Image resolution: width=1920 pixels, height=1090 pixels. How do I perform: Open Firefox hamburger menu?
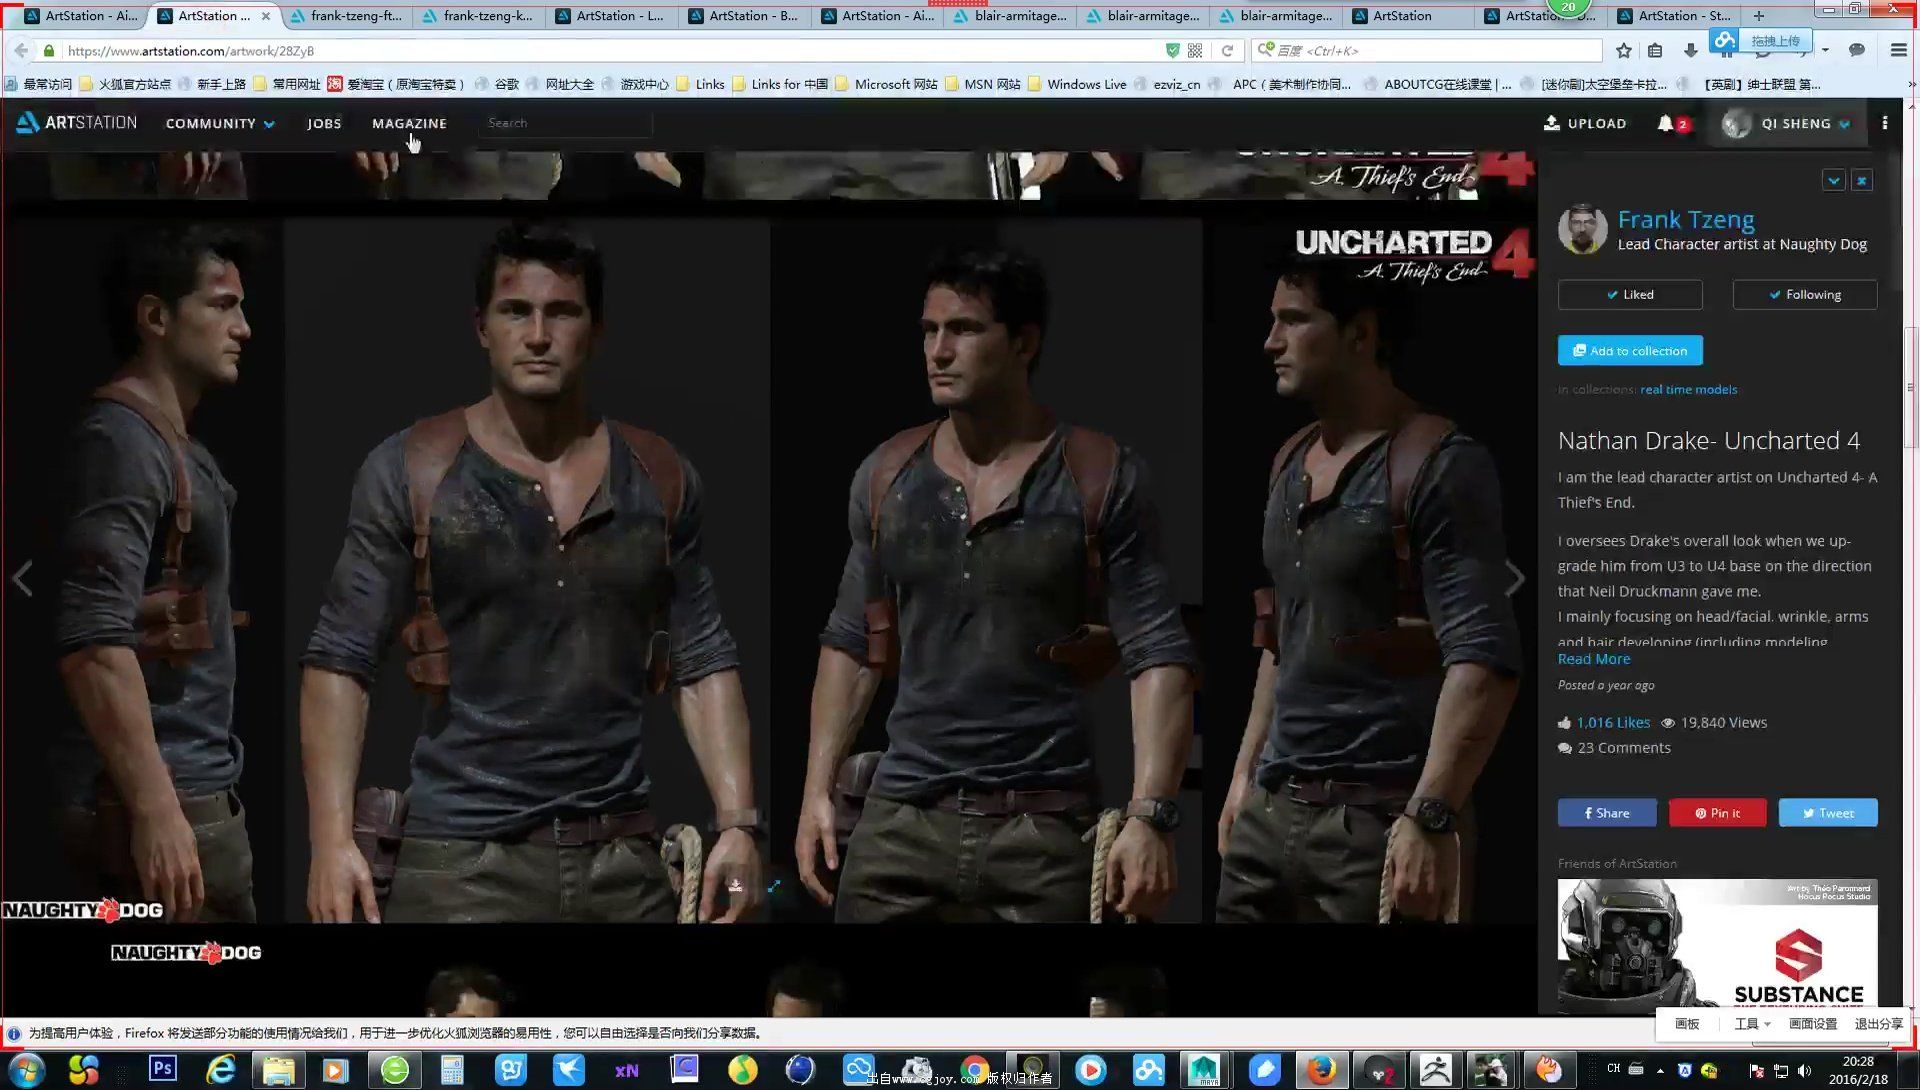[x=1898, y=50]
